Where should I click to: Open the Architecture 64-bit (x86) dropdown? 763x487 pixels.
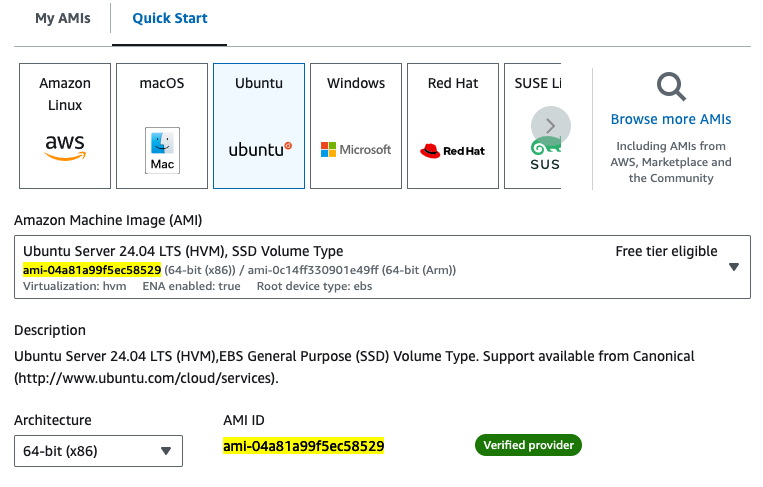click(x=98, y=451)
